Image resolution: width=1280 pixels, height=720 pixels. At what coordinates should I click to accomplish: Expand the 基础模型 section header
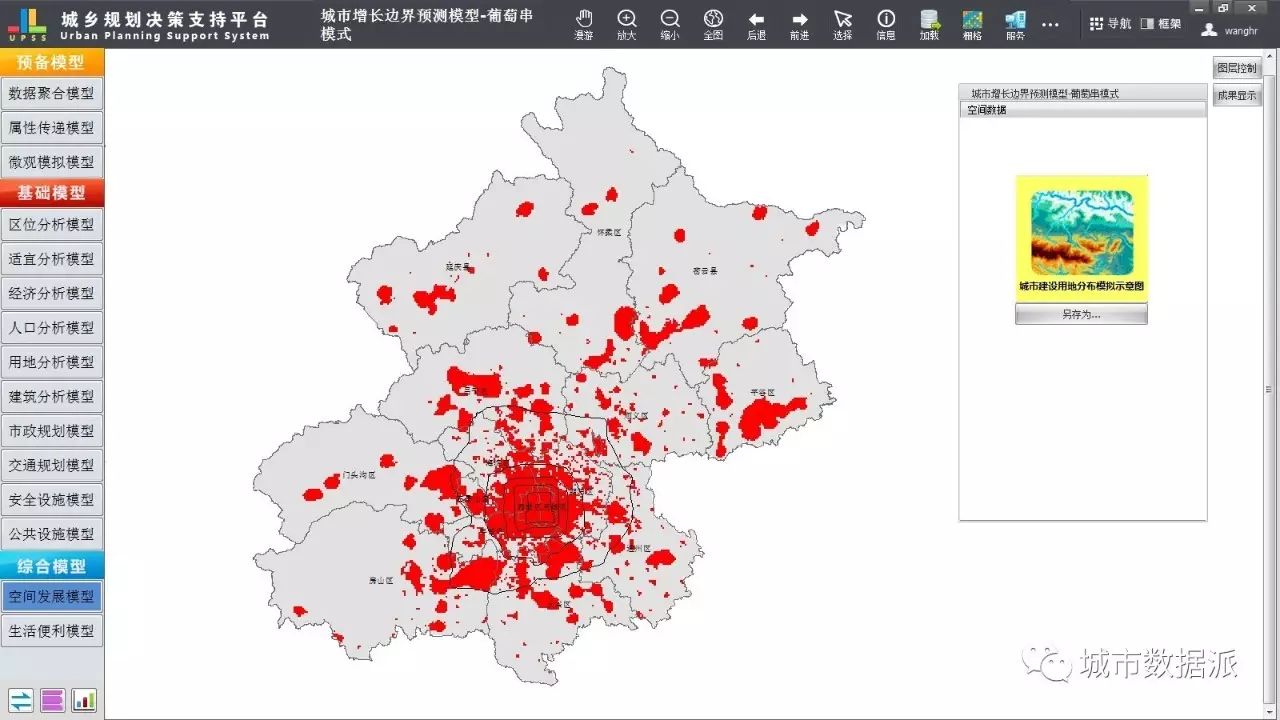coord(52,193)
